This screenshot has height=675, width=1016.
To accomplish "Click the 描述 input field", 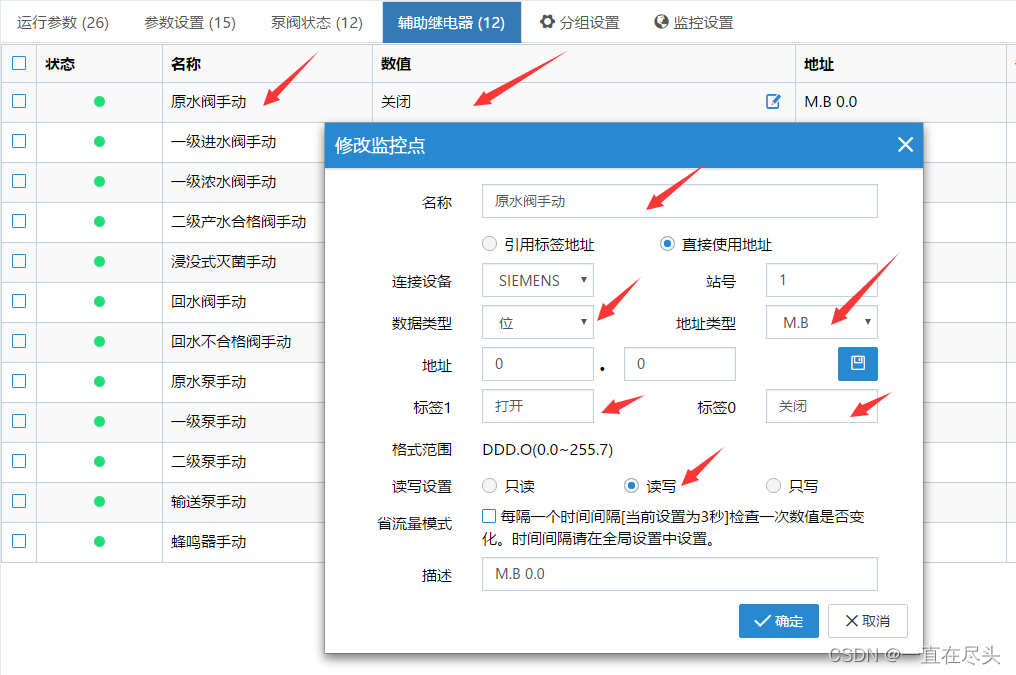I will coord(679,574).
